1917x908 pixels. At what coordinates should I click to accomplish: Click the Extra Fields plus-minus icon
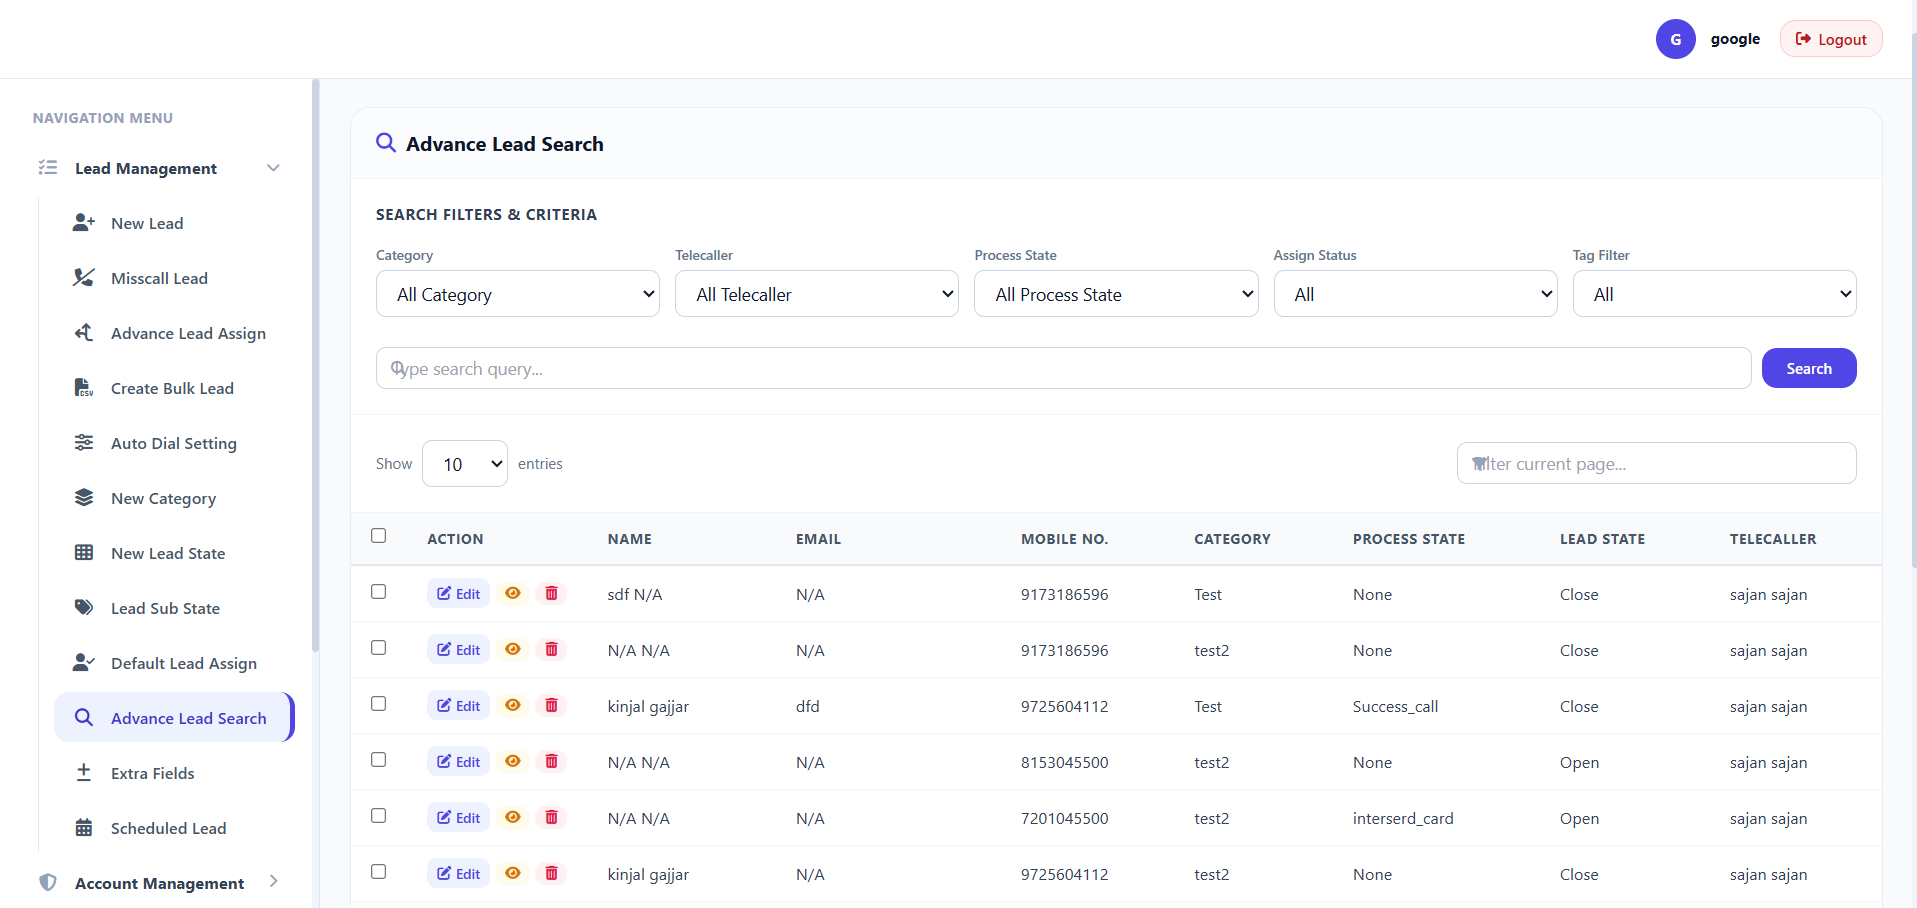[x=84, y=773]
